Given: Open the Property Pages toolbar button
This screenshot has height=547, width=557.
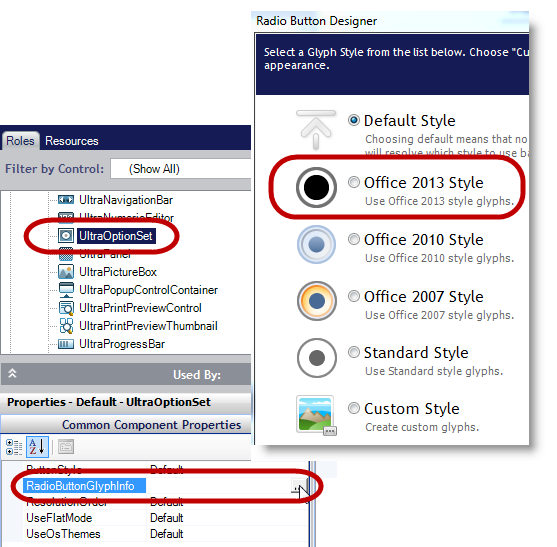Looking at the screenshot, I should tap(66, 447).
